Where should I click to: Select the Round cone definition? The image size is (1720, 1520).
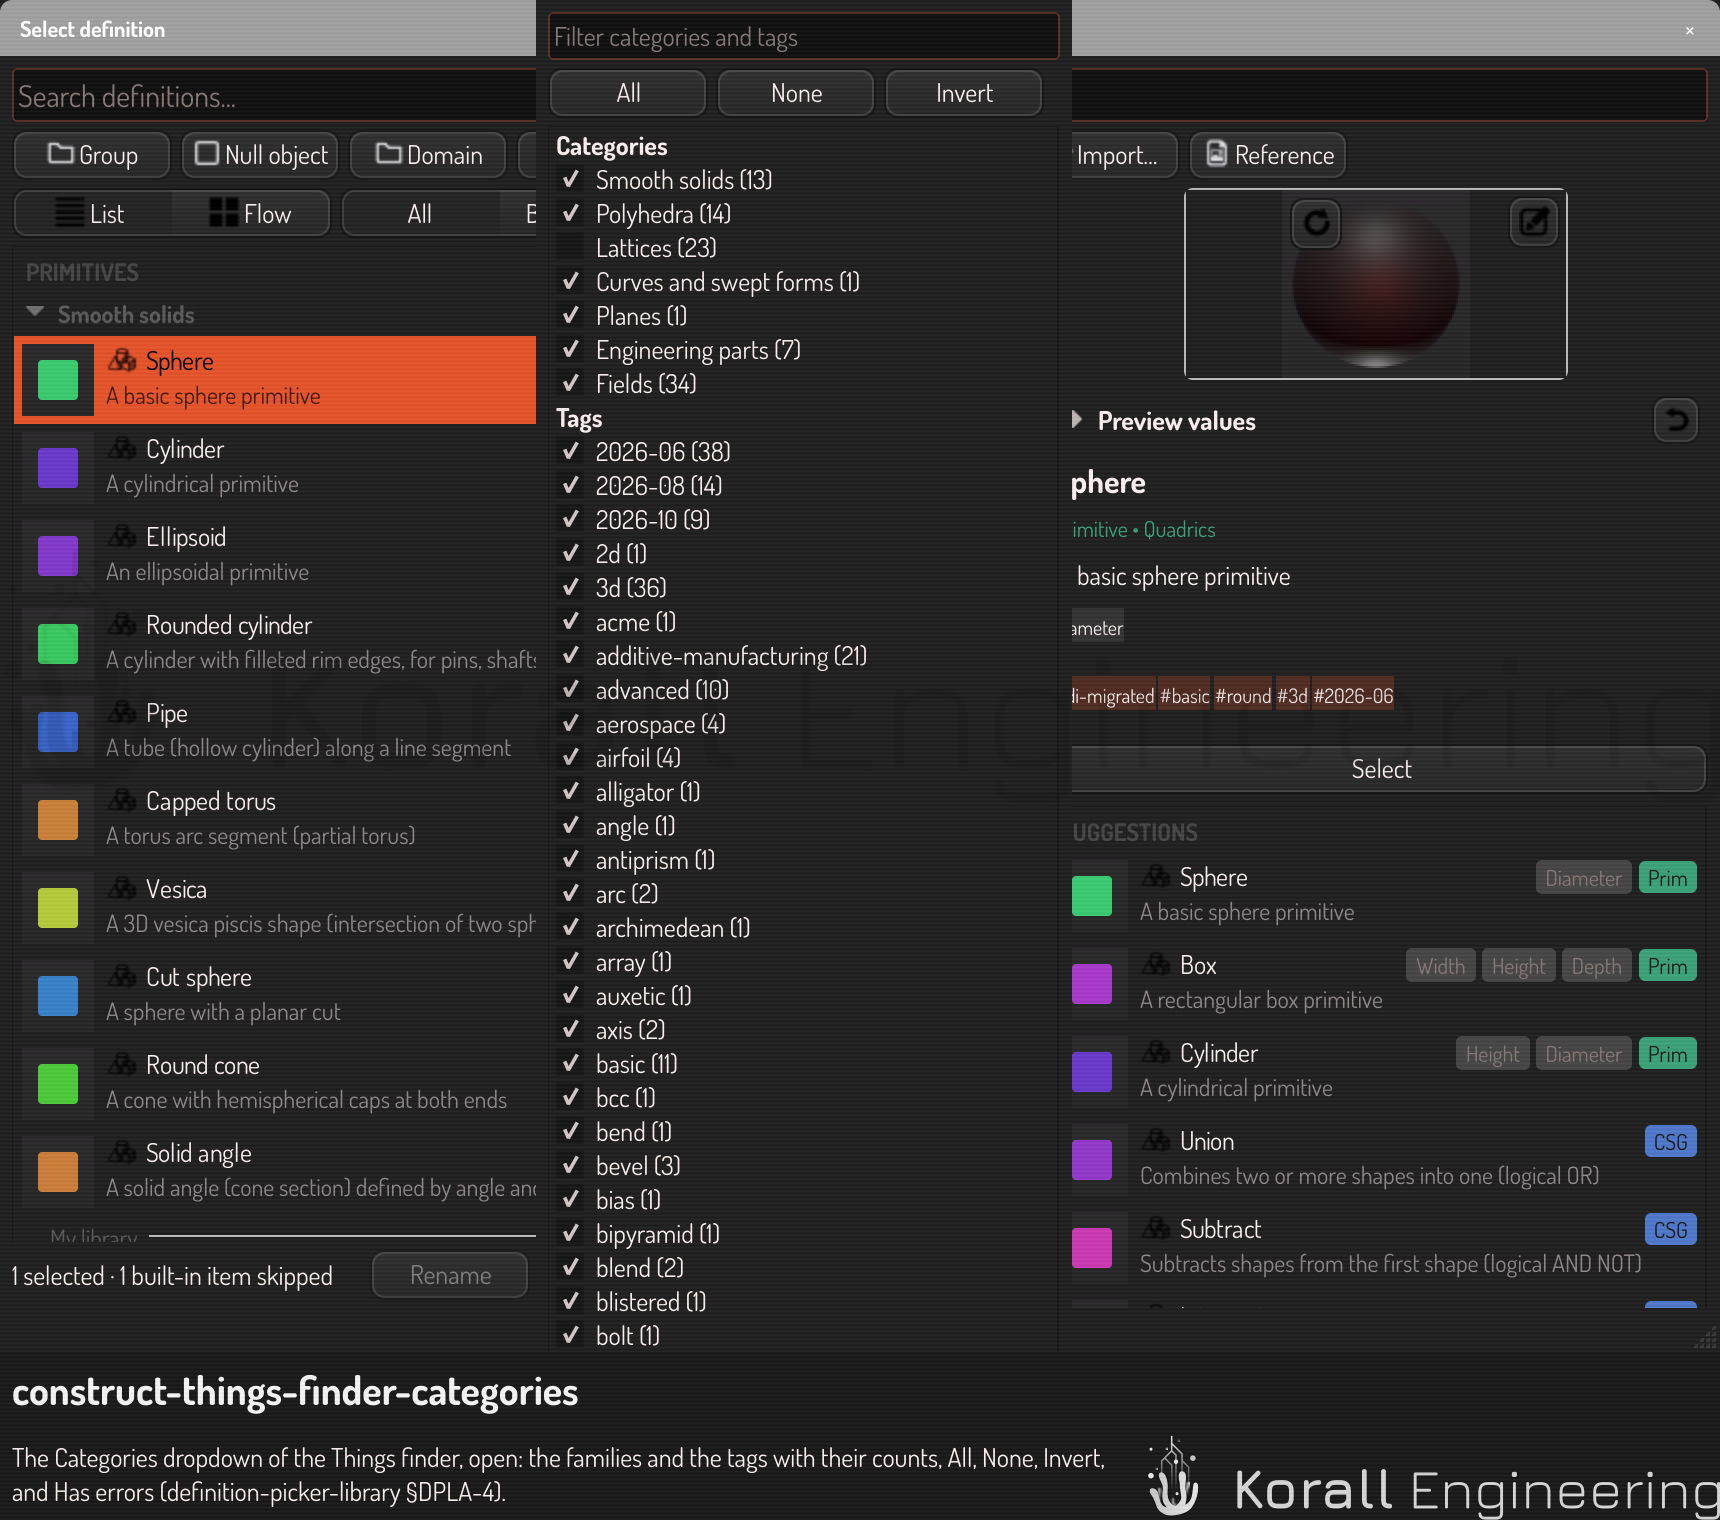click(275, 1084)
